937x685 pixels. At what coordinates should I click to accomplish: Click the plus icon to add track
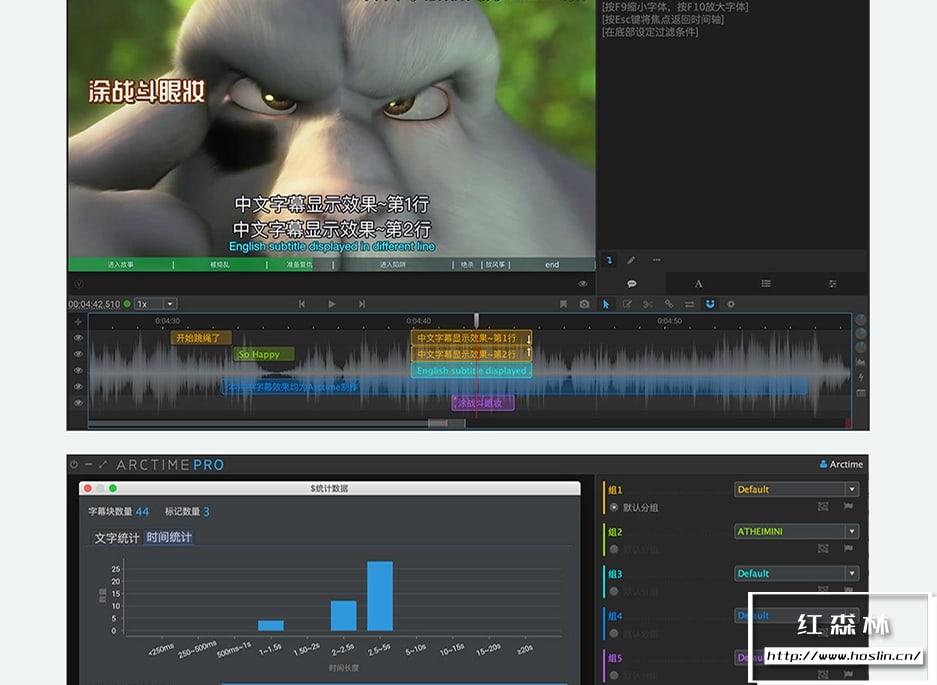click(x=78, y=322)
